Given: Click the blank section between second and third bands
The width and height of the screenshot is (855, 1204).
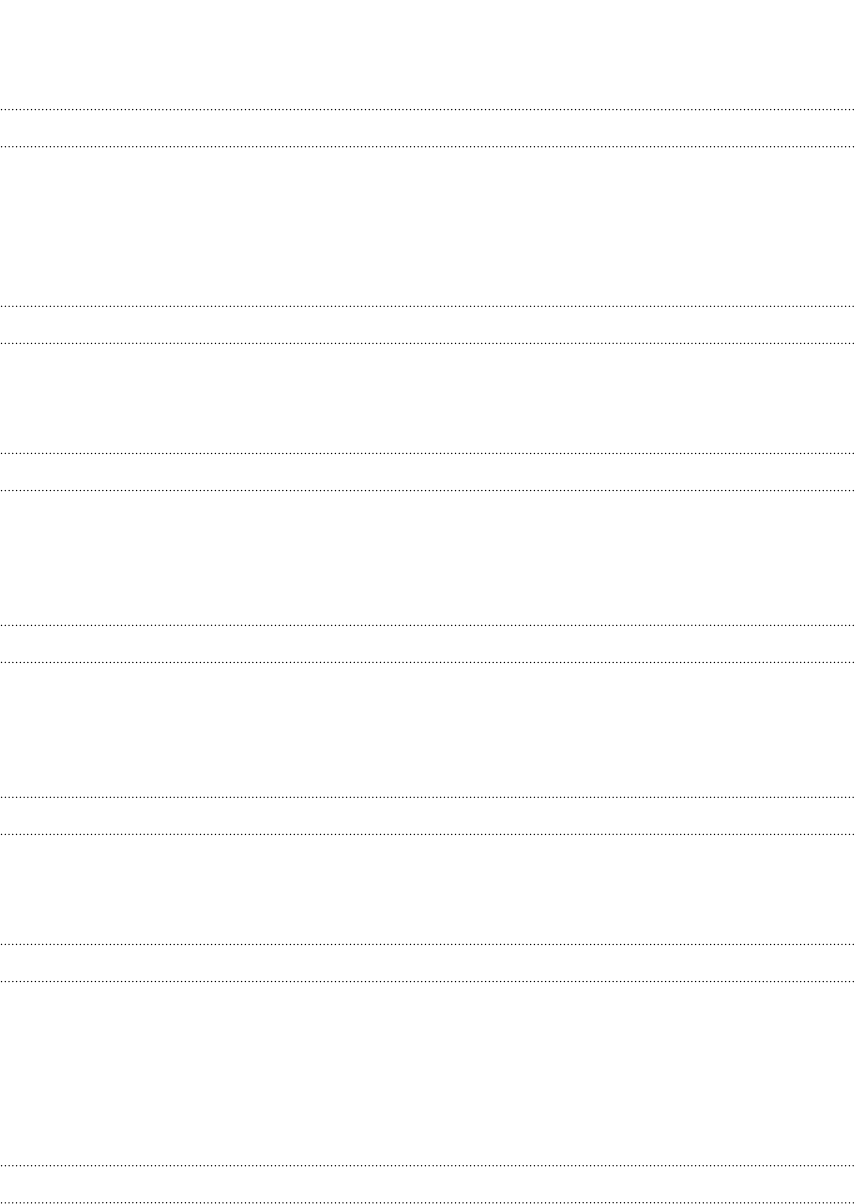Looking at the screenshot, I should (427, 398).
